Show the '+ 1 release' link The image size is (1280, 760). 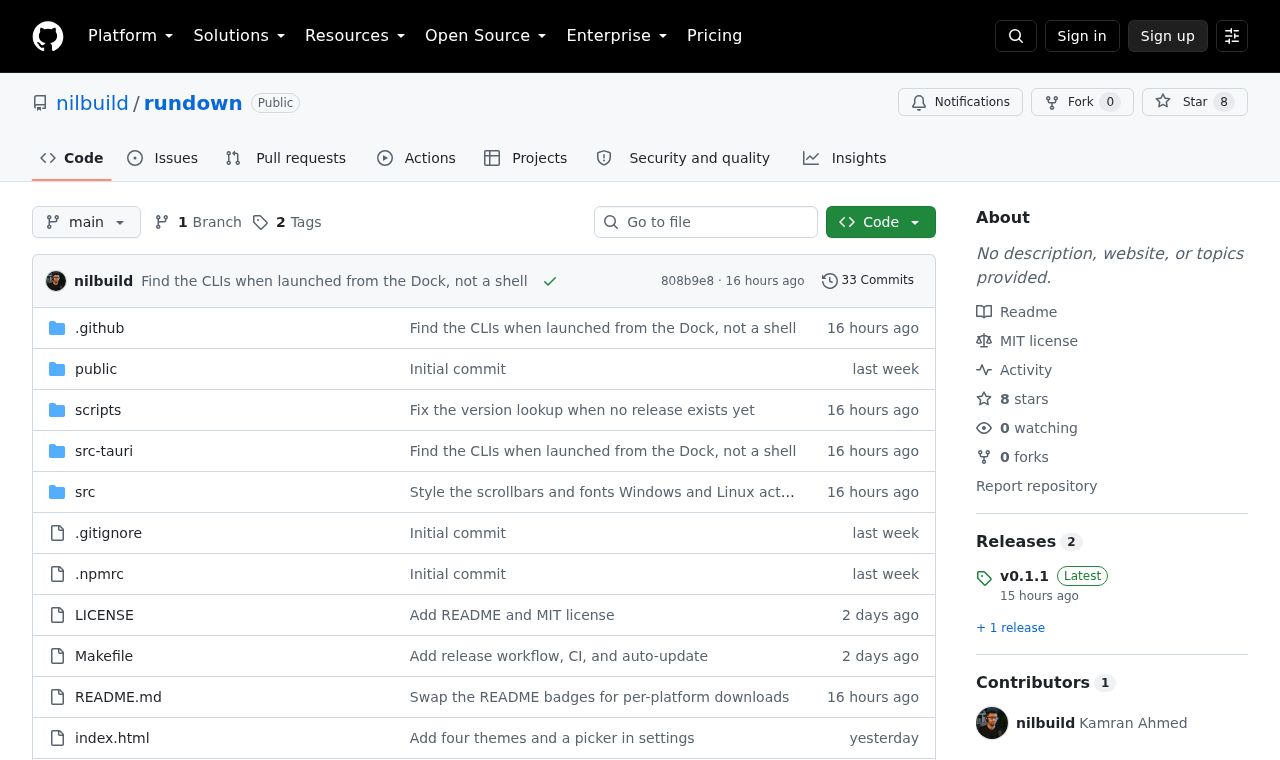(1010, 628)
